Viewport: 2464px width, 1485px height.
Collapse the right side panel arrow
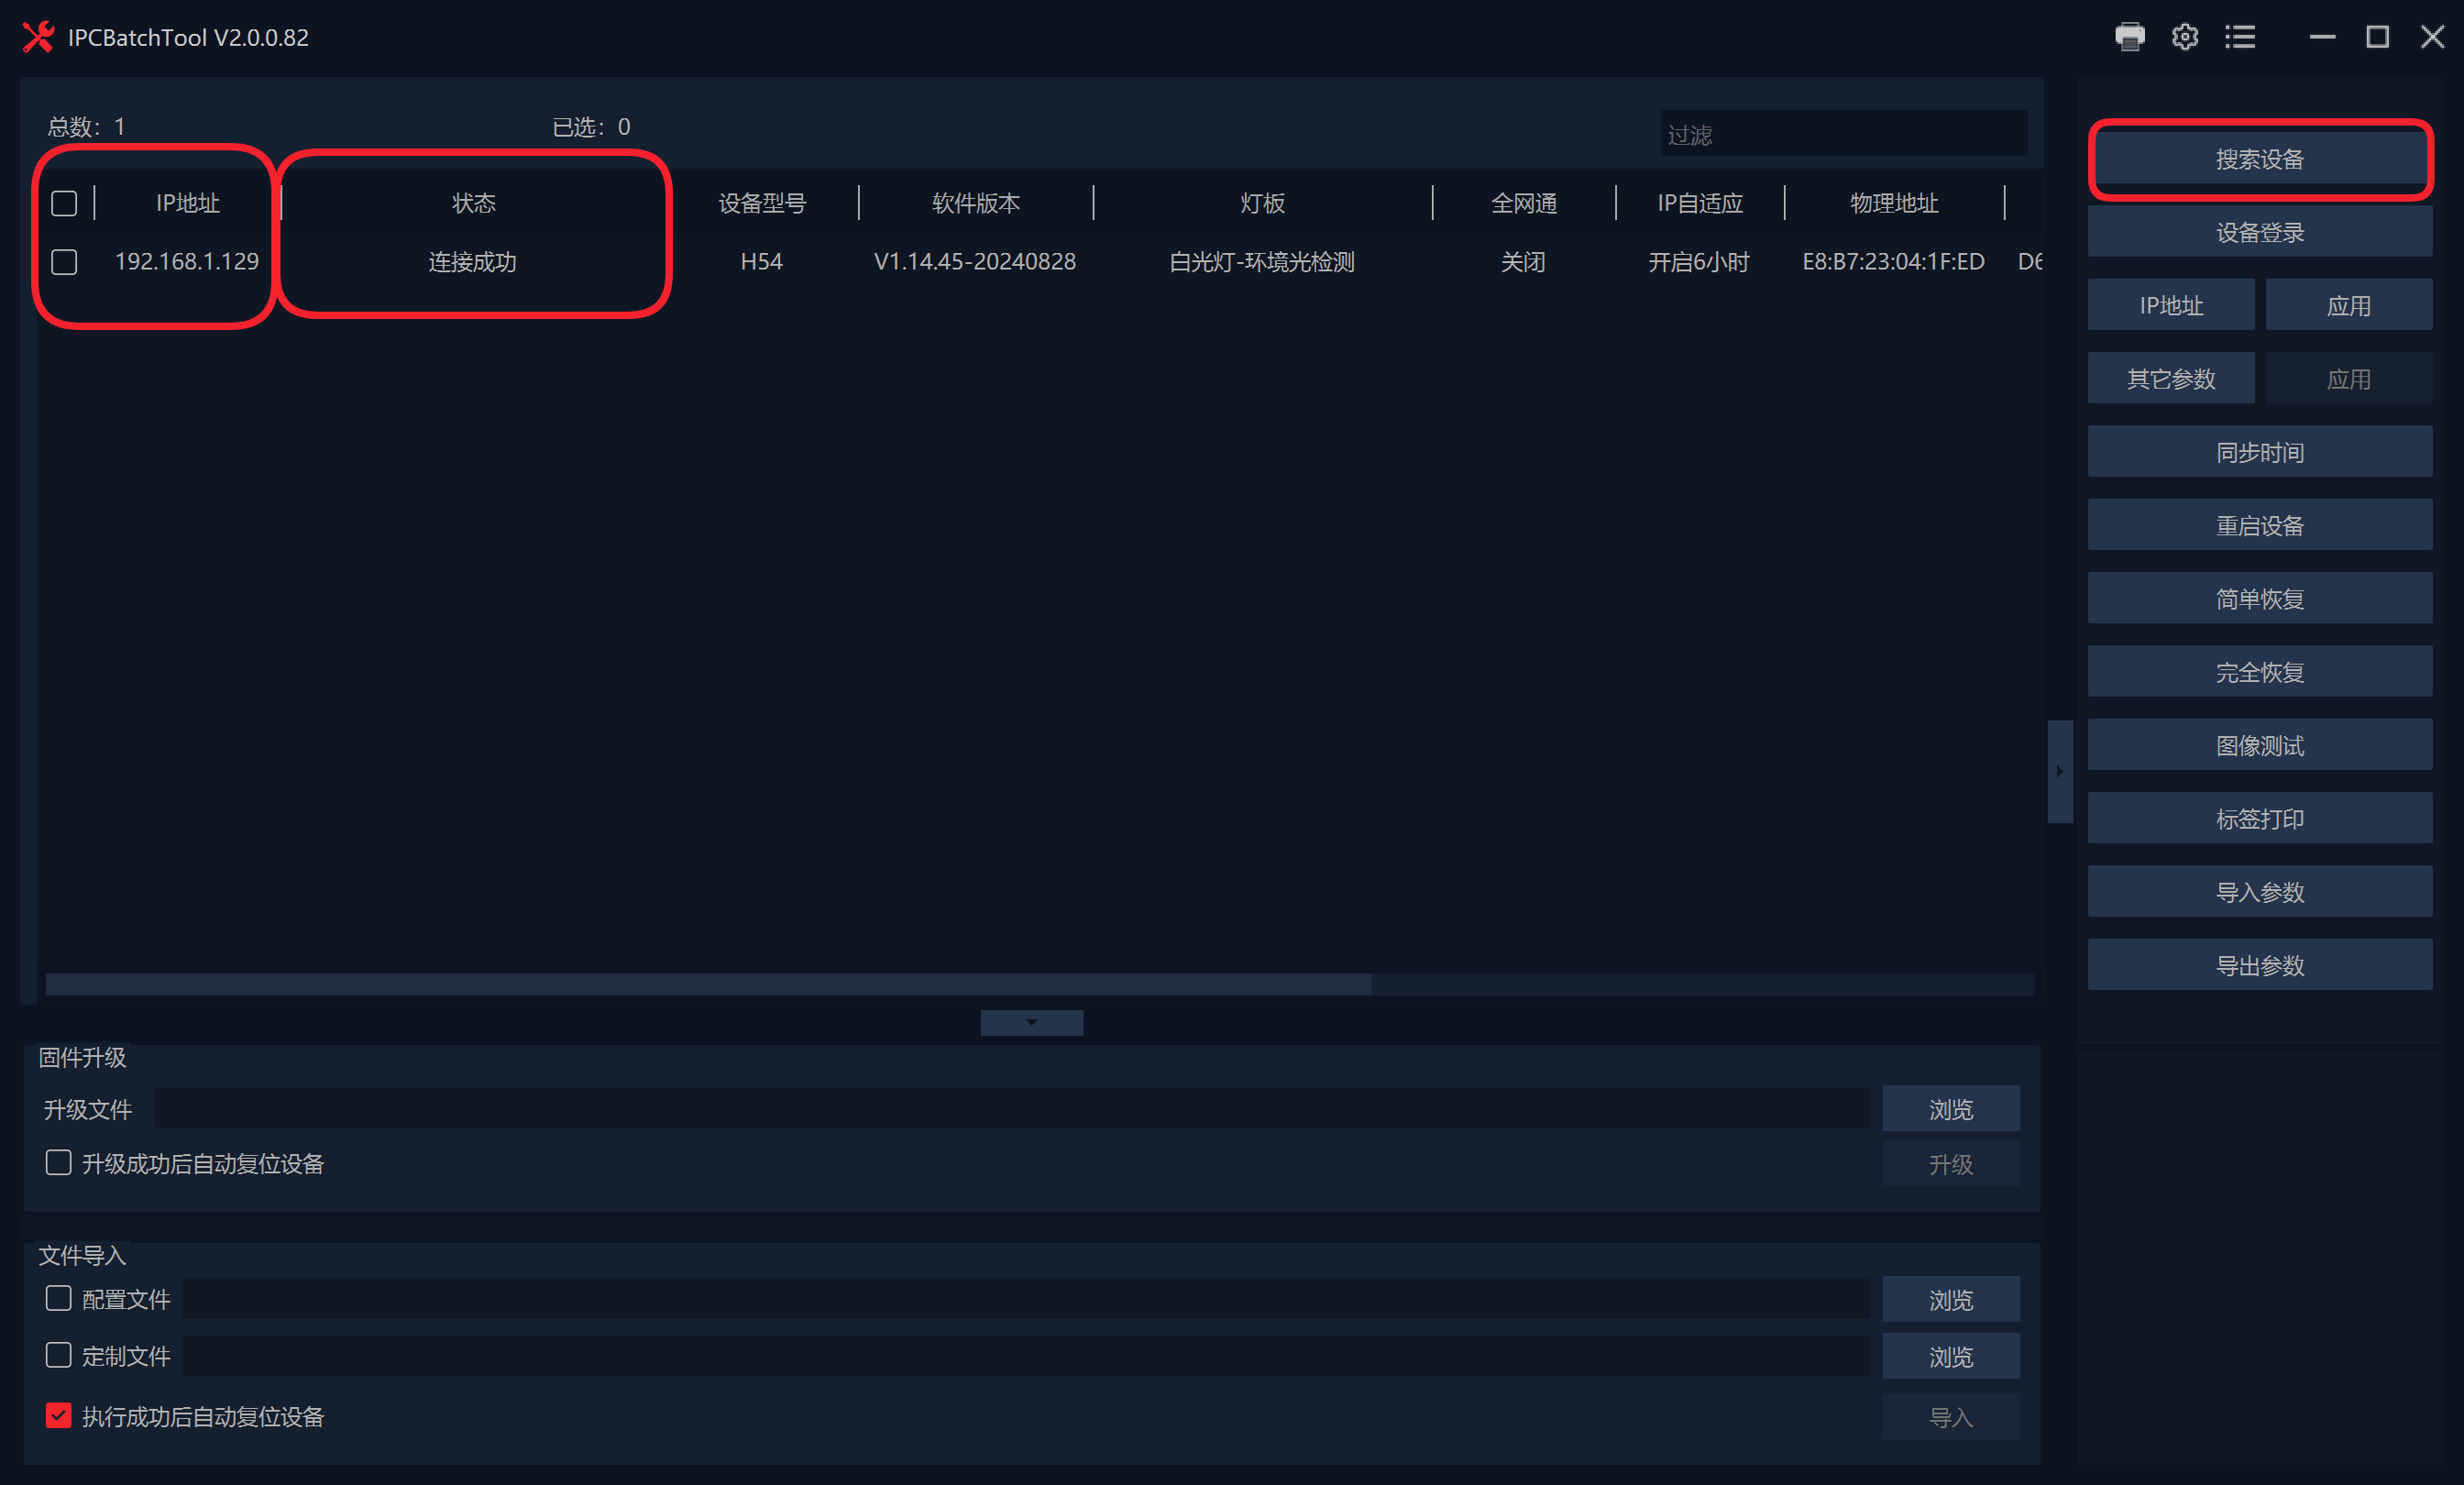pos(2059,771)
